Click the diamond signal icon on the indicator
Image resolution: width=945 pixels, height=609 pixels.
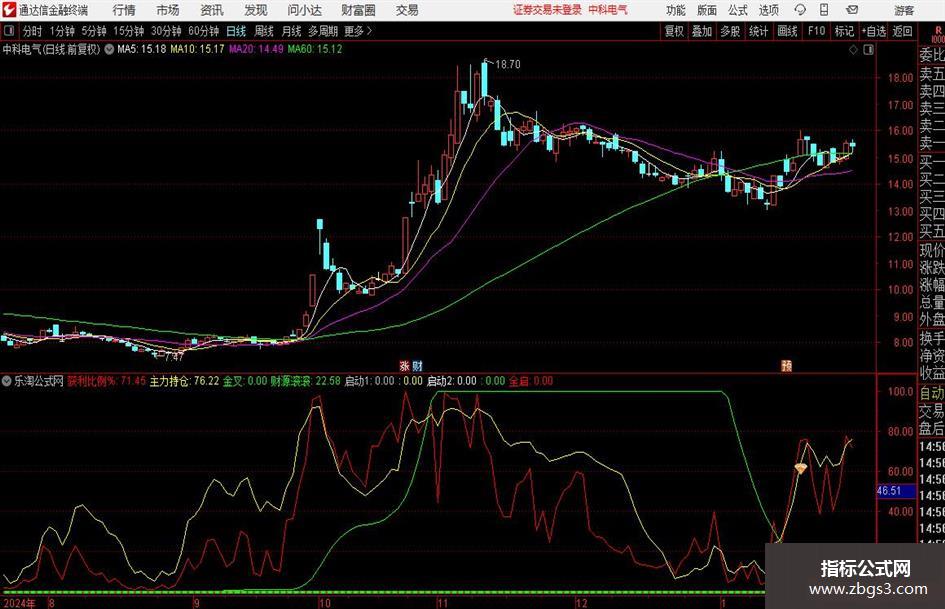(x=800, y=468)
